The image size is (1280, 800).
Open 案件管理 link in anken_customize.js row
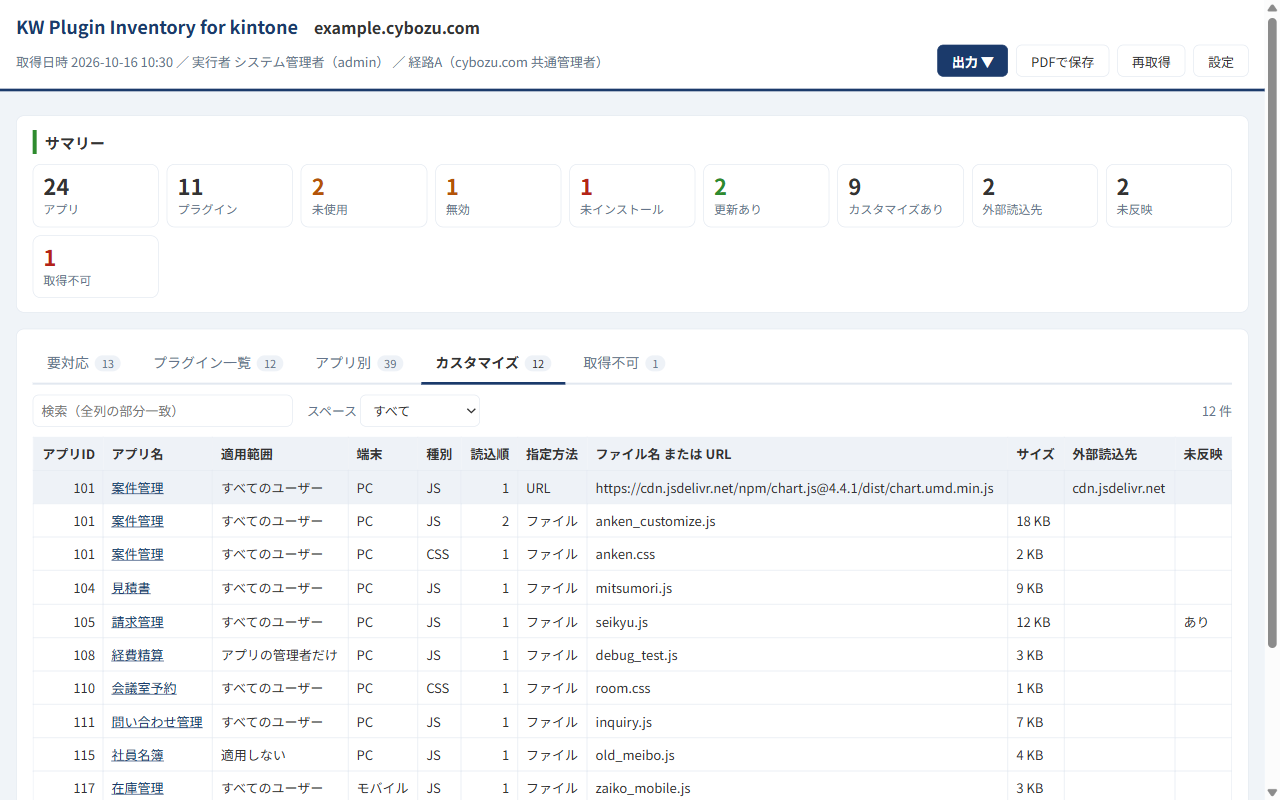[x=138, y=521]
